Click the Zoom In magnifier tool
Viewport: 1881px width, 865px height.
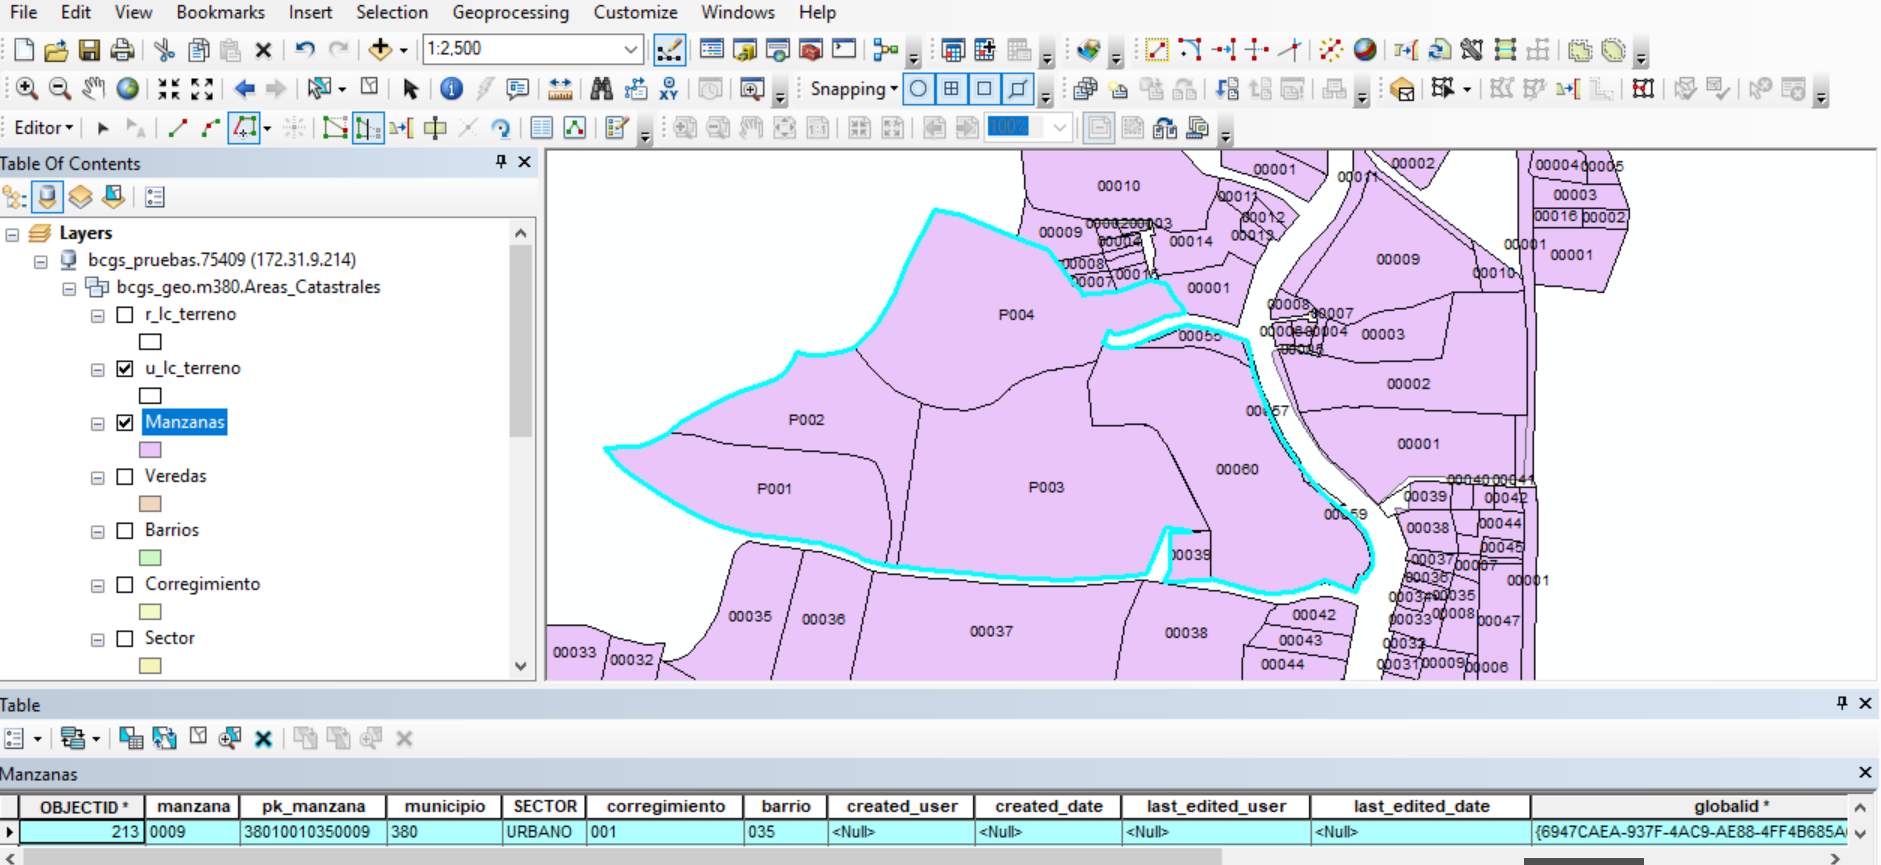27,89
